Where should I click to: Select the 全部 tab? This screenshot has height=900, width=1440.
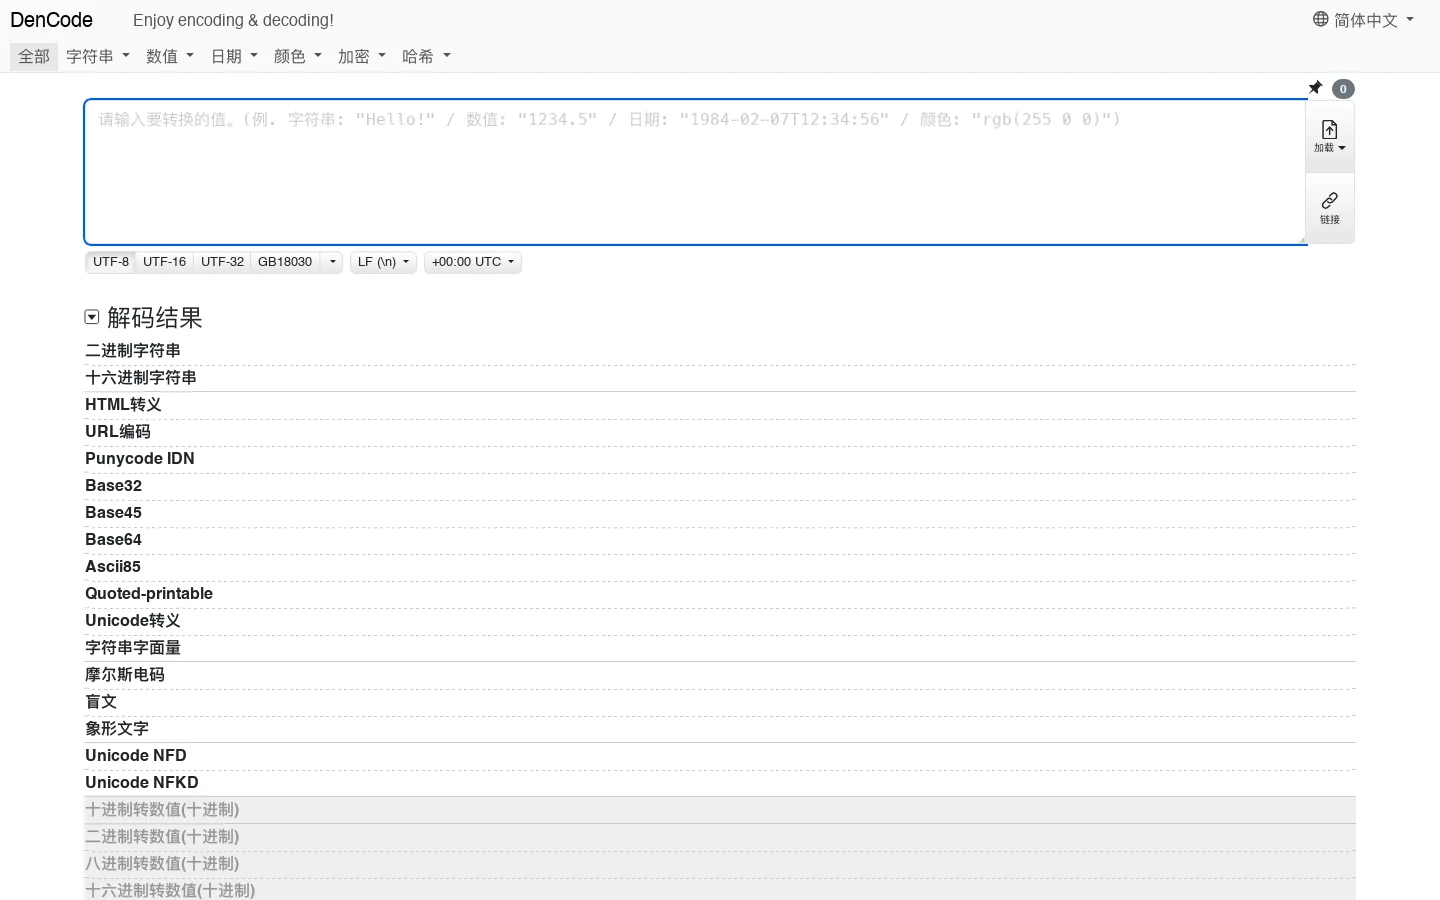pyautogui.click(x=34, y=56)
